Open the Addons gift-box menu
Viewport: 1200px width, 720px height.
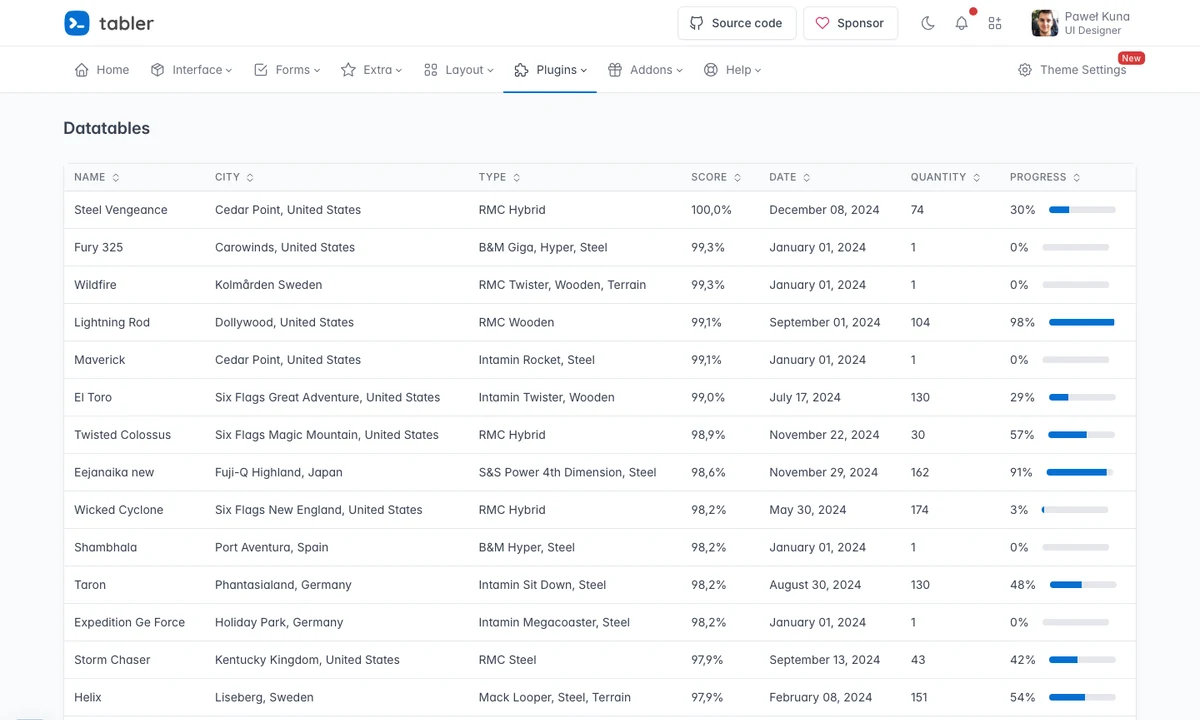[x=645, y=70]
